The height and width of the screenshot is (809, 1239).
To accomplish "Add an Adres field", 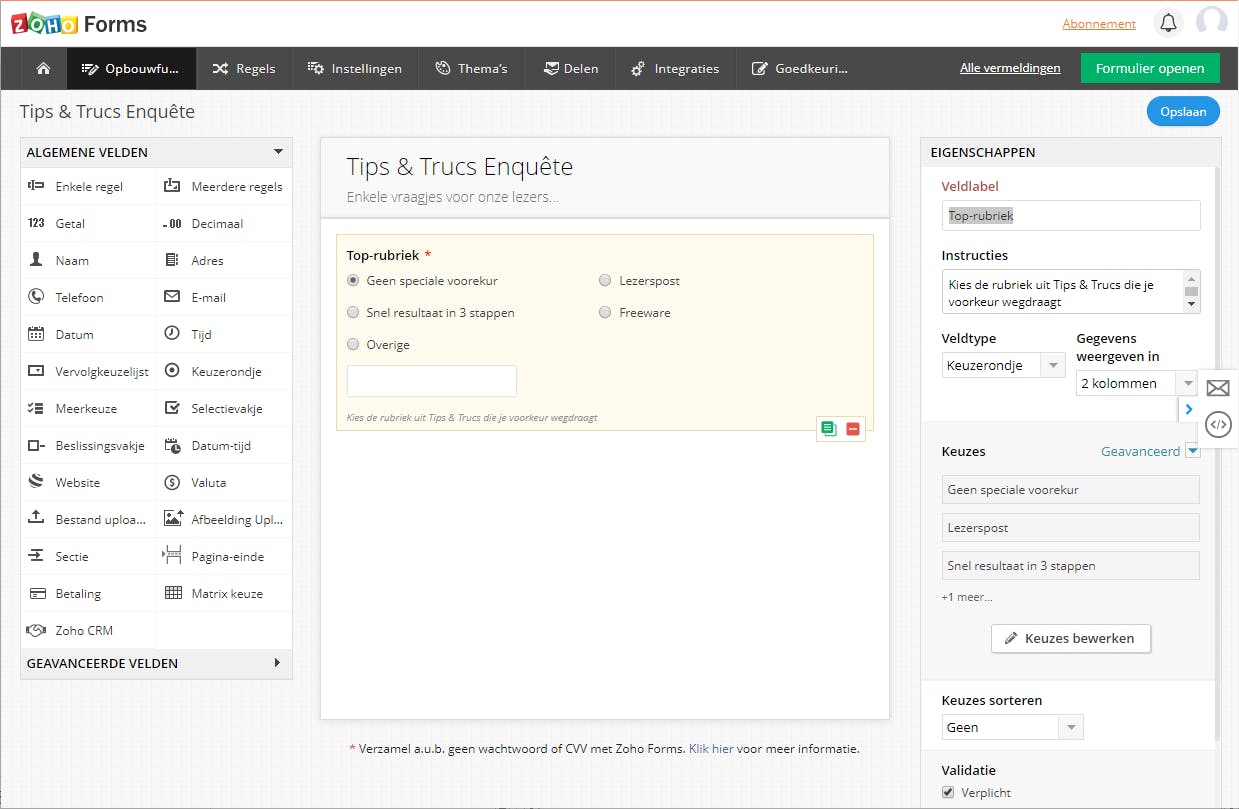I will [x=225, y=260].
